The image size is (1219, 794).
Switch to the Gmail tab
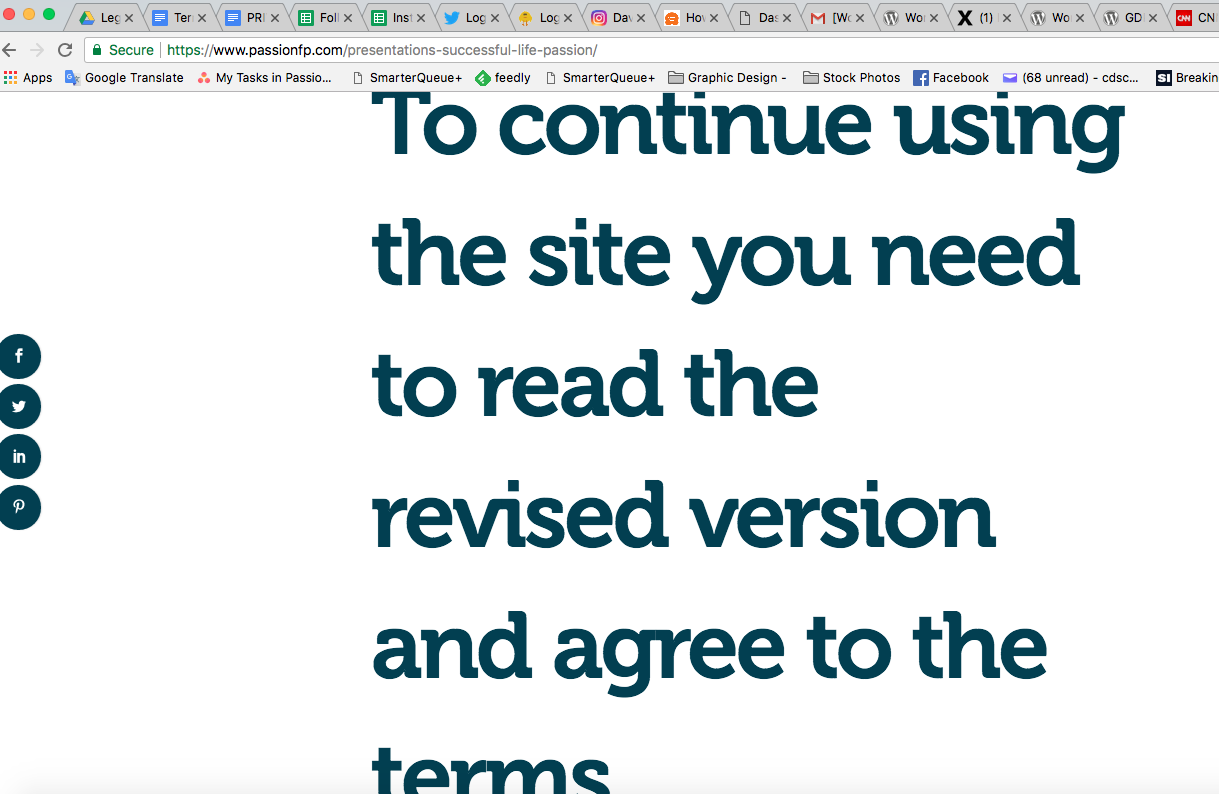[830, 17]
